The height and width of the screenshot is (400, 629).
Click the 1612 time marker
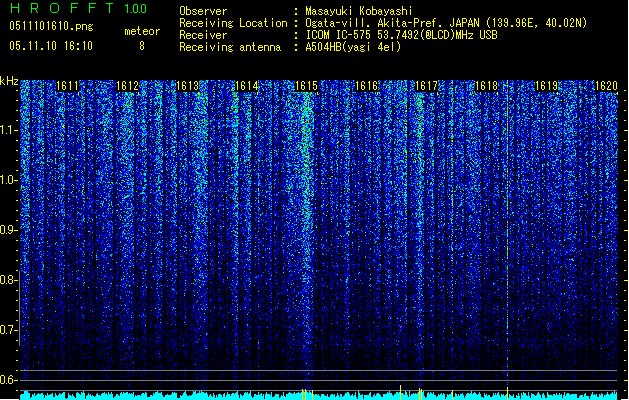tap(127, 86)
